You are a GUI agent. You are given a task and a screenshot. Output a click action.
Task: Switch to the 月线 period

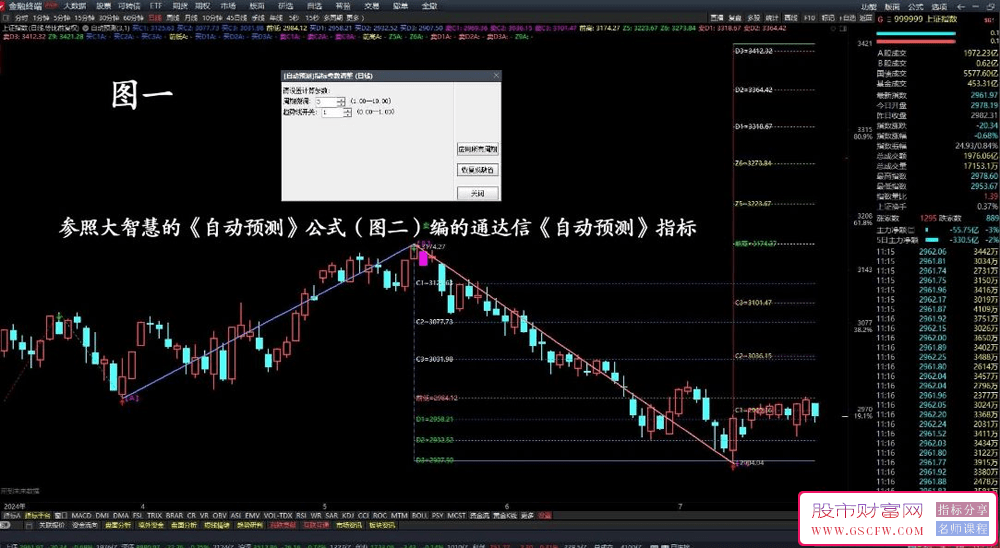pyautogui.click(x=191, y=18)
